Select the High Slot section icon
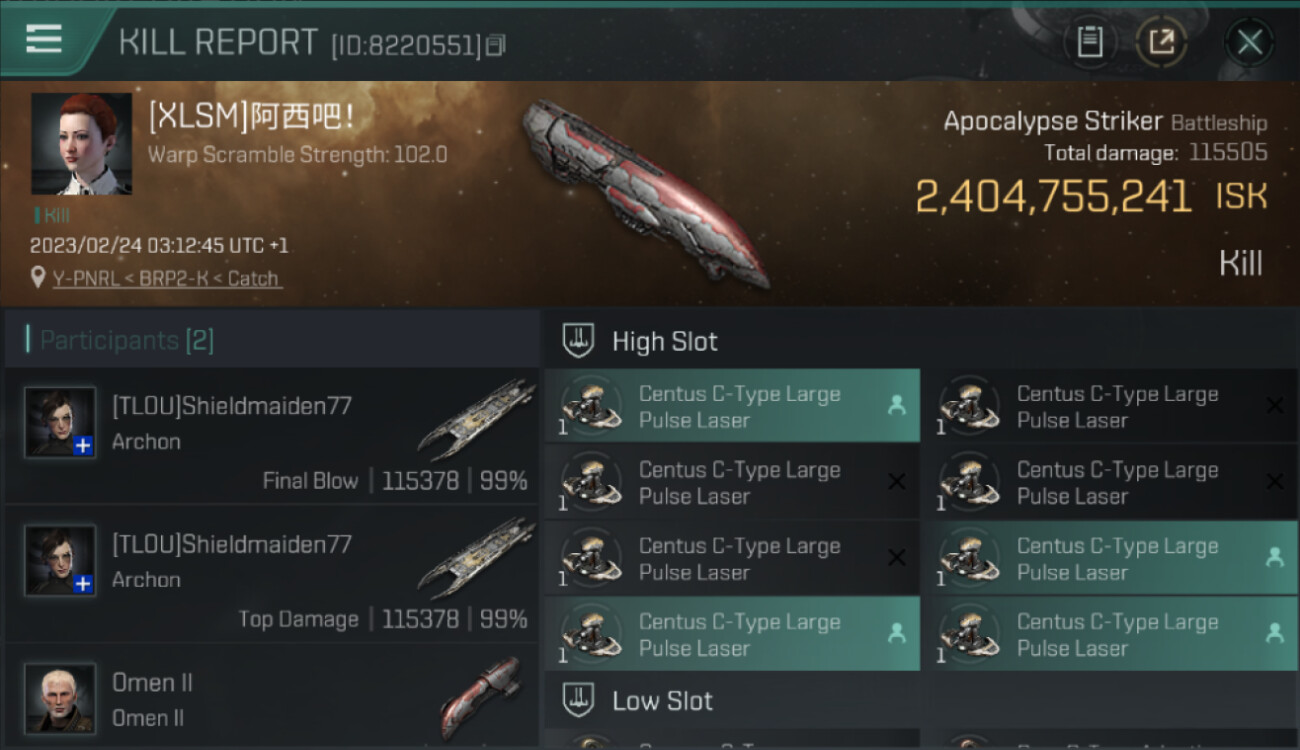 pos(579,341)
